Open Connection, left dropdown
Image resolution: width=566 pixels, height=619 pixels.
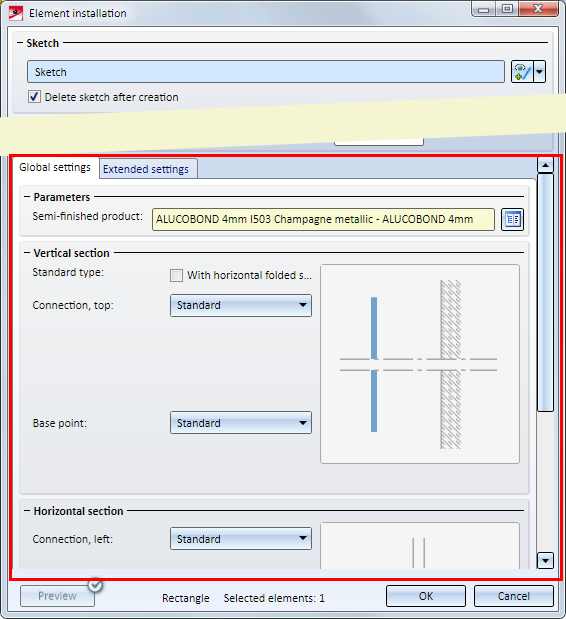[x=241, y=539]
